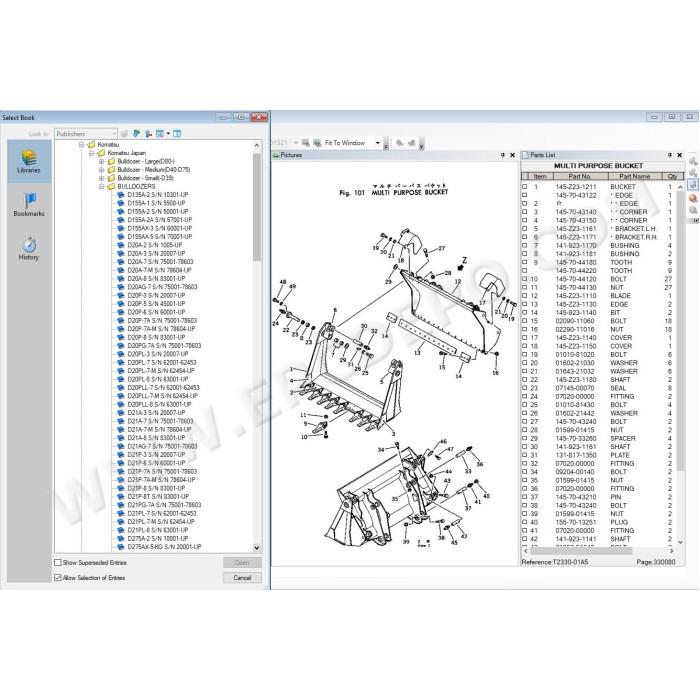Click the Cancel button

tap(242, 578)
